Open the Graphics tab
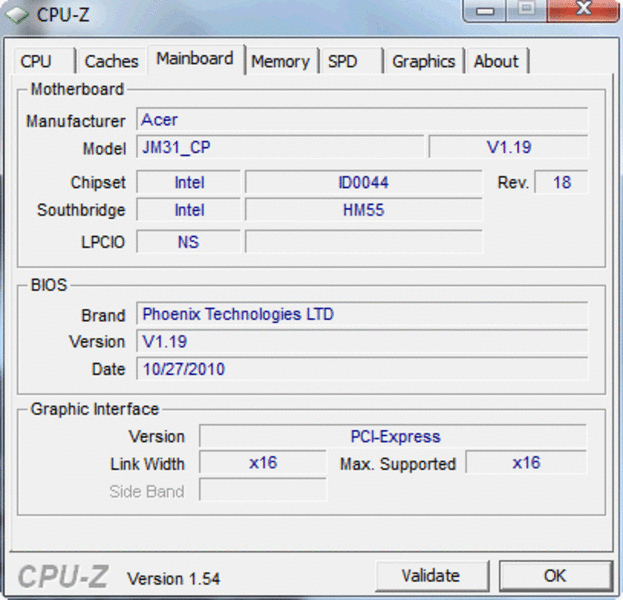 coord(424,61)
